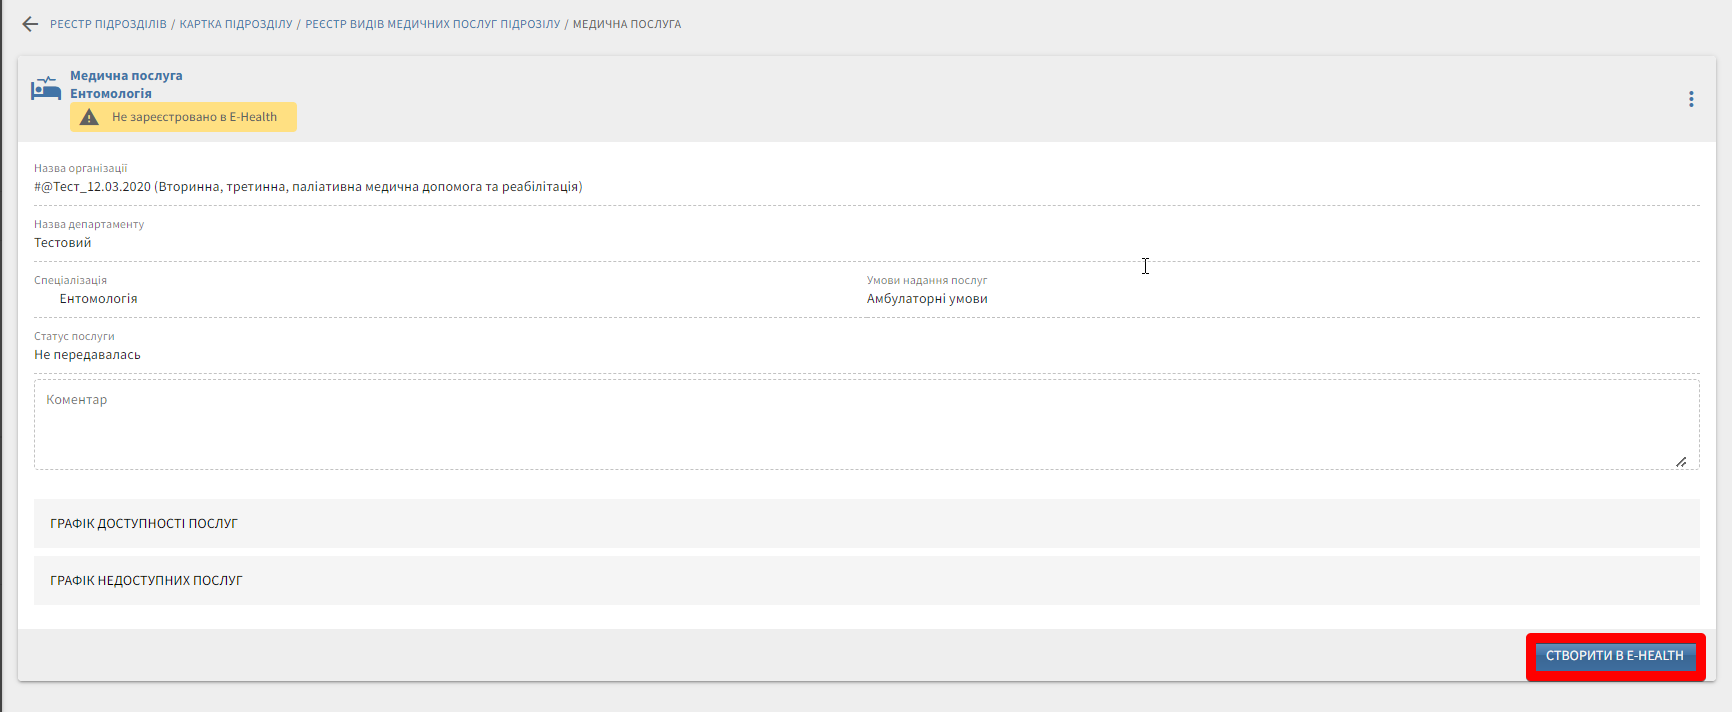The image size is (1732, 712).
Task: Click the back arrow icon
Action: (x=30, y=24)
